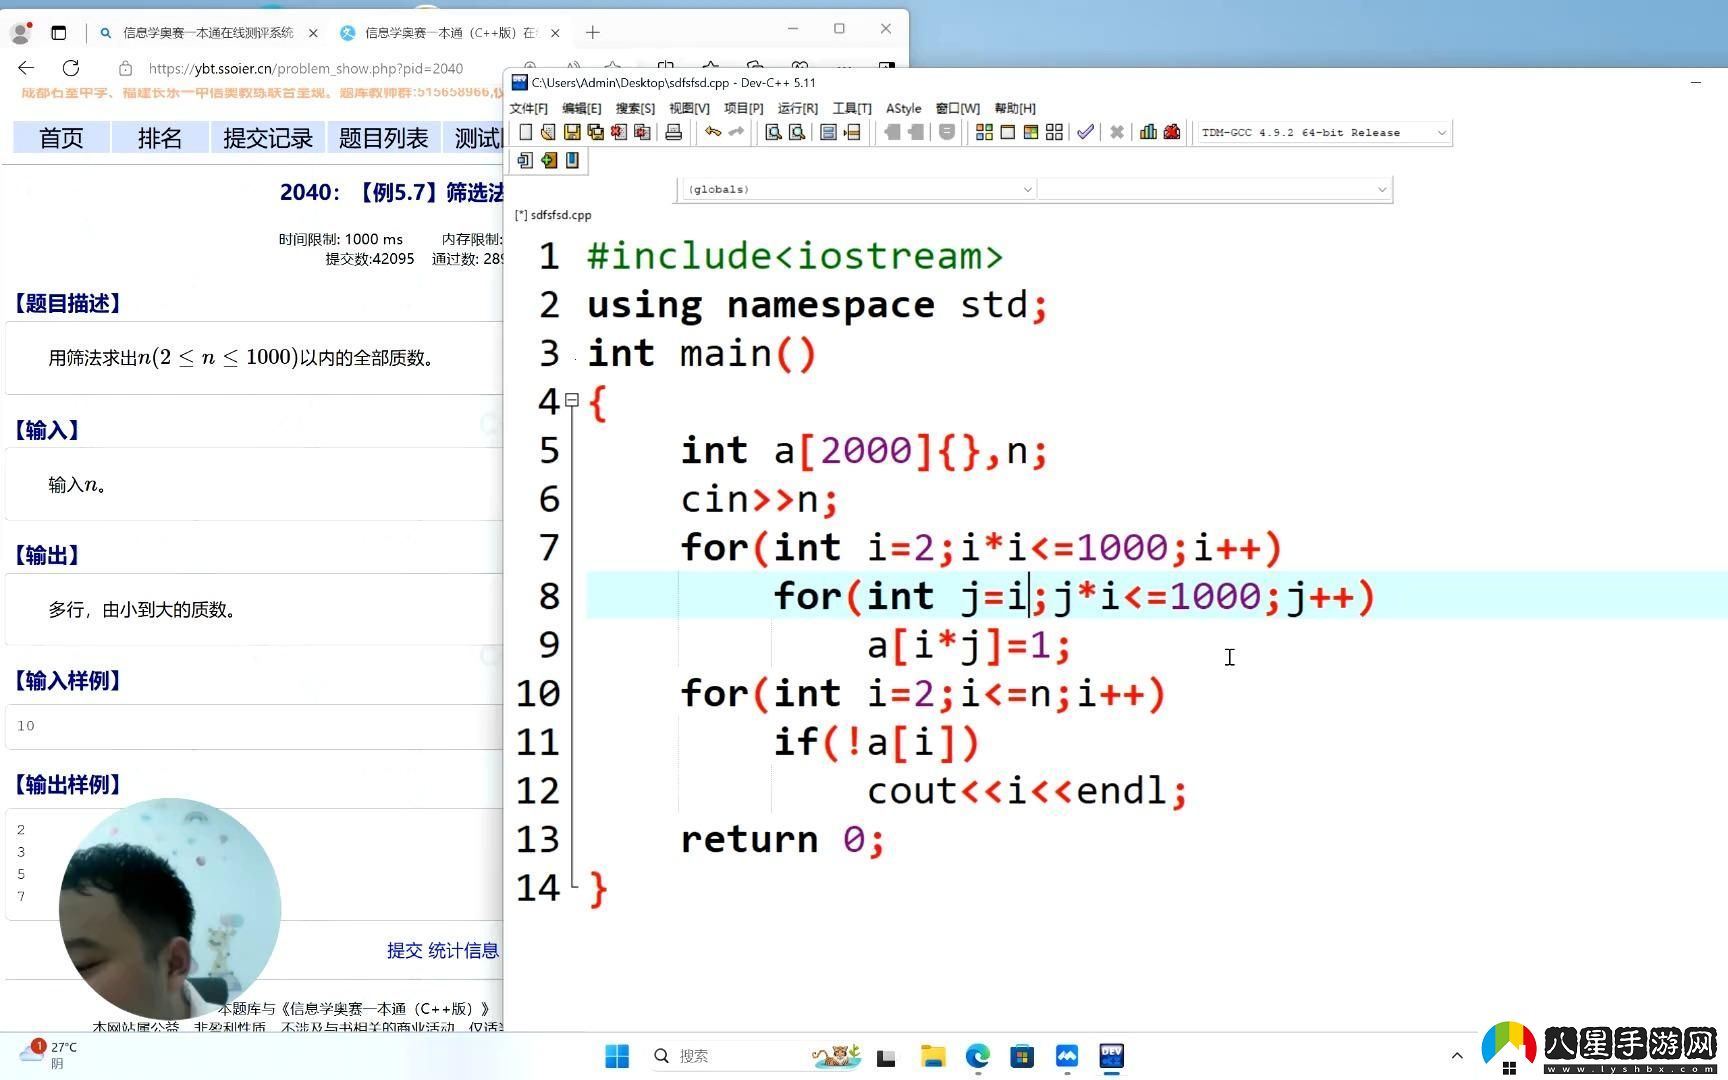This screenshot has width=1728, height=1080.
Task: Open 提交记录 in site navigation
Action: pos(268,138)
